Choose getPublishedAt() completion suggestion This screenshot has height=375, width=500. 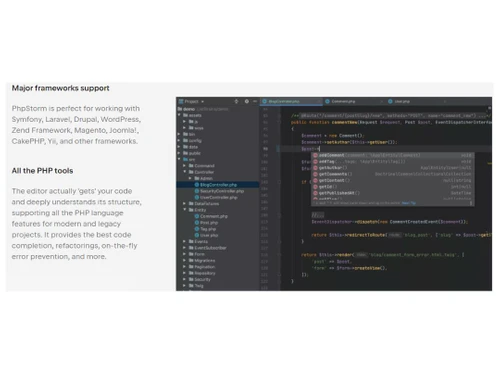(x=393, y=193)
